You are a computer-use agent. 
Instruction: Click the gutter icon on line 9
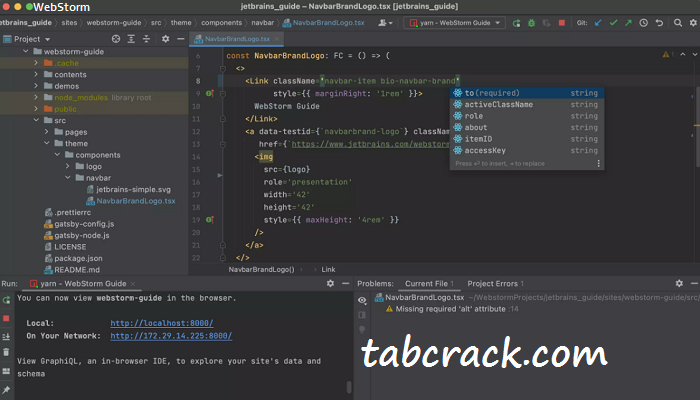point(210,94)
